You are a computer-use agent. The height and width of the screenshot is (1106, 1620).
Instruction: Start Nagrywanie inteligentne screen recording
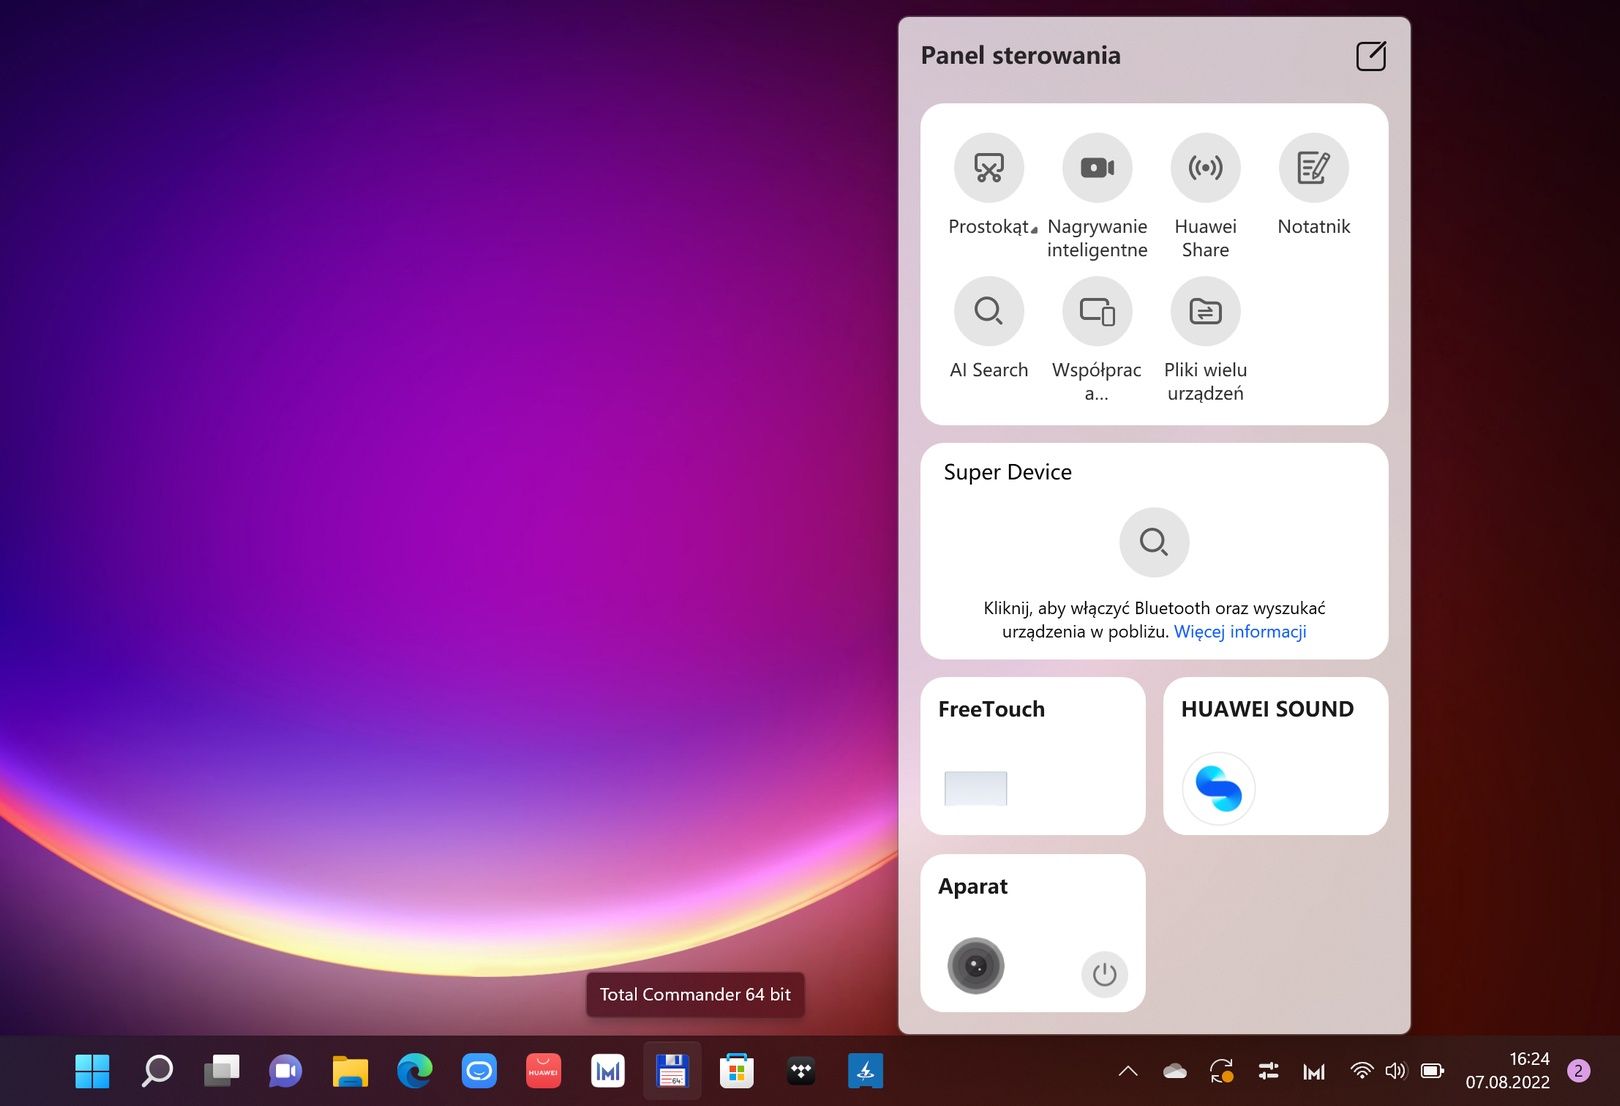pos(1097,168)
